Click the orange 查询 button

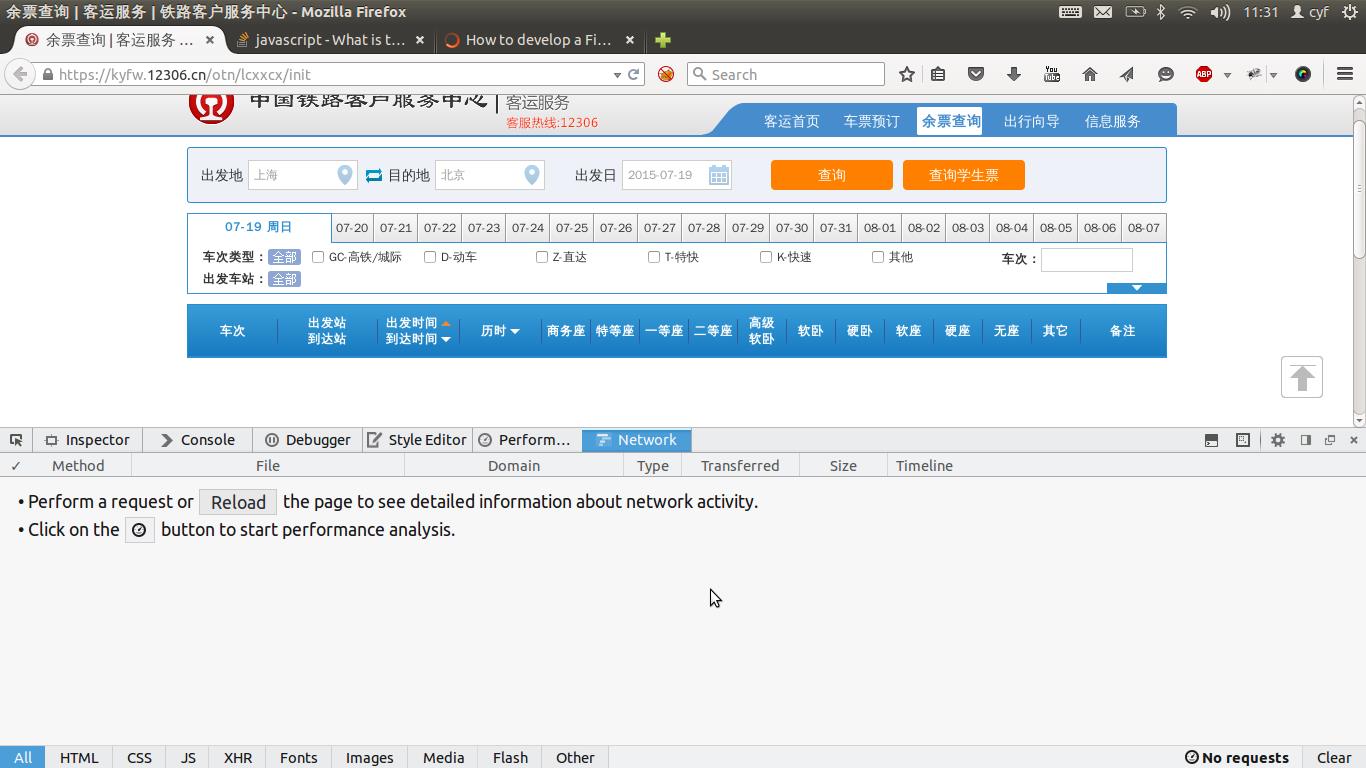(x=832, y=175)
